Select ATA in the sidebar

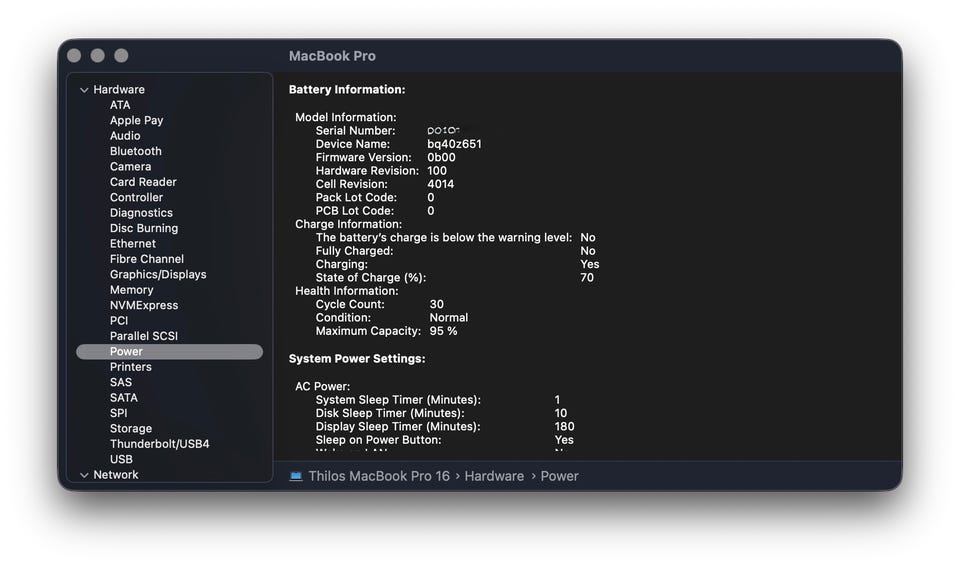click(120, 105)
